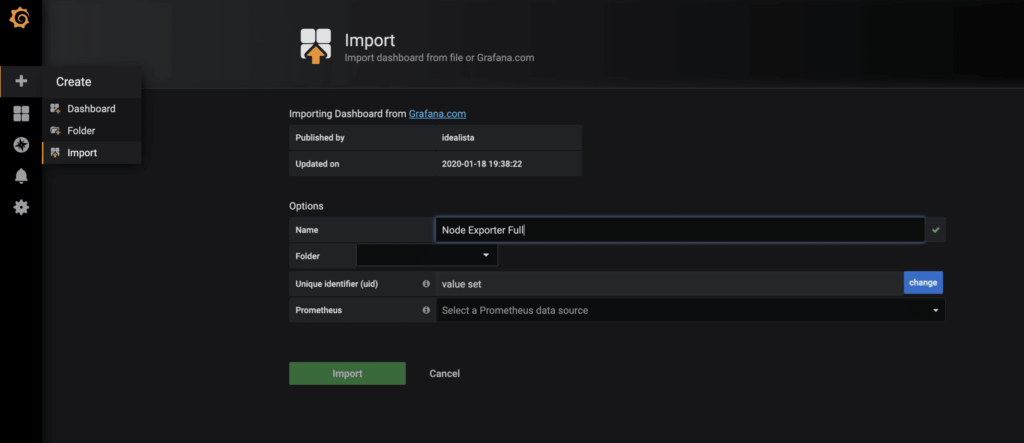This screenshot has width=1024, height=443.
Task: Open the Alerting bell icon
Action: click(21, 176)
